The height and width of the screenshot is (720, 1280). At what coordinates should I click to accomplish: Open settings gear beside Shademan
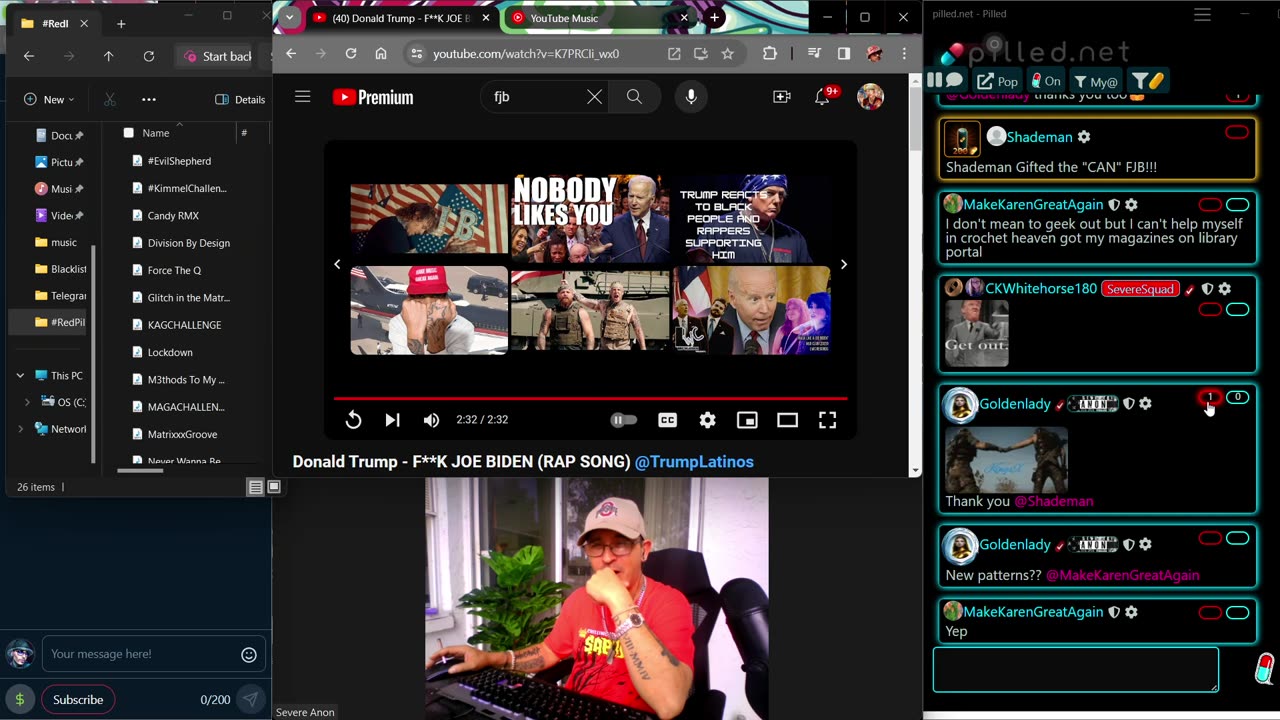pos(1084,137)
